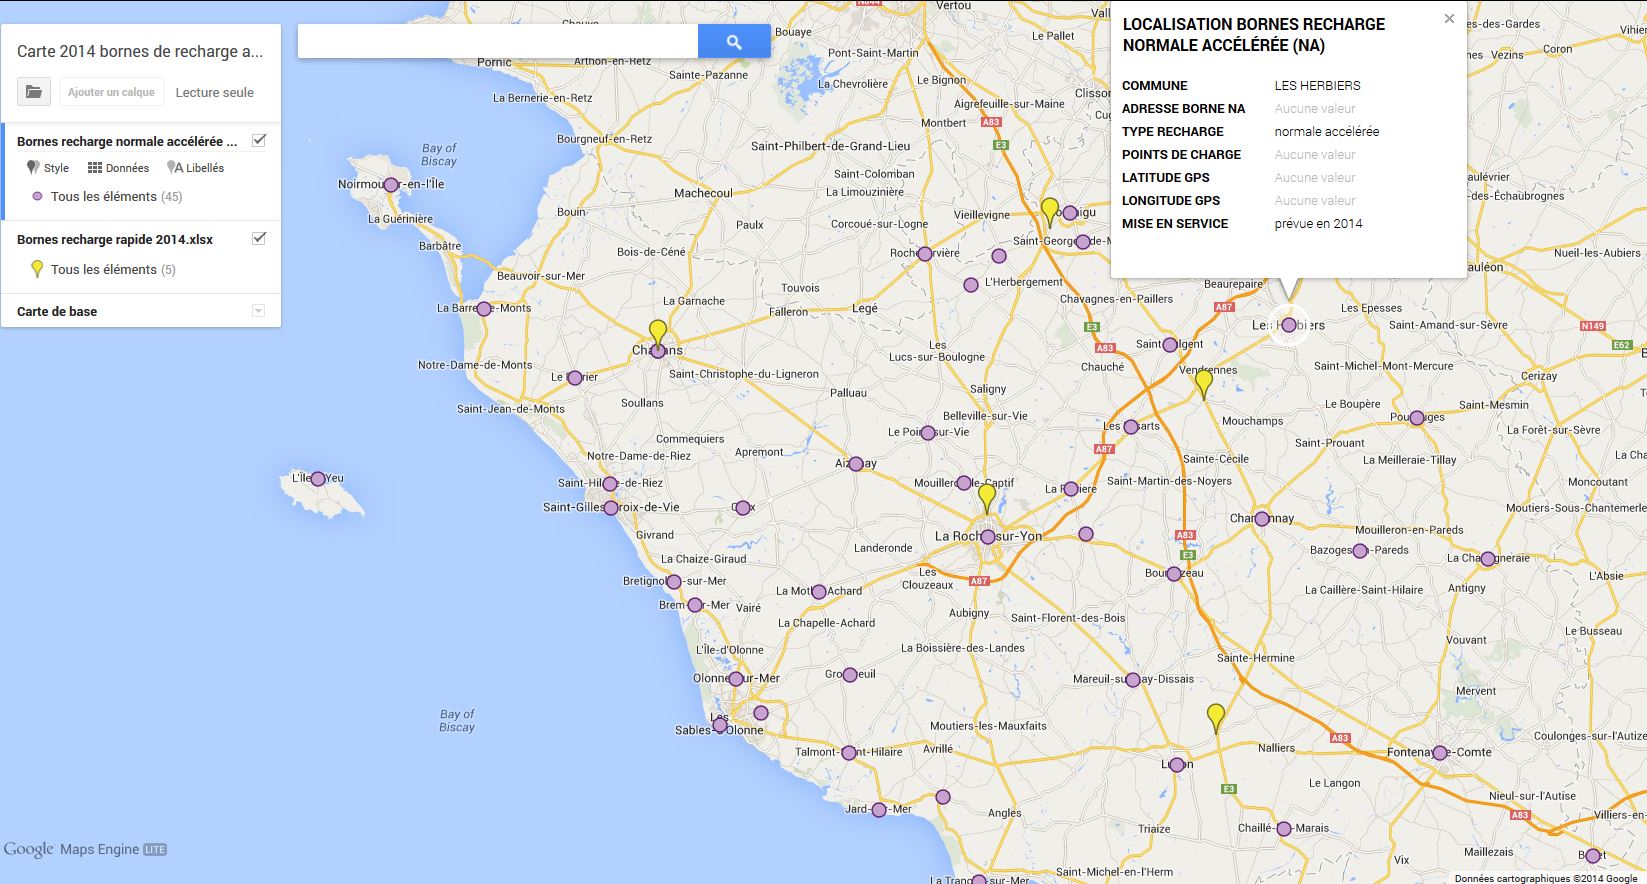Screen dimensions: 1647x884
Task: Open the Libellés labels option
Action: pyautogui.click(x=196, y=168)
